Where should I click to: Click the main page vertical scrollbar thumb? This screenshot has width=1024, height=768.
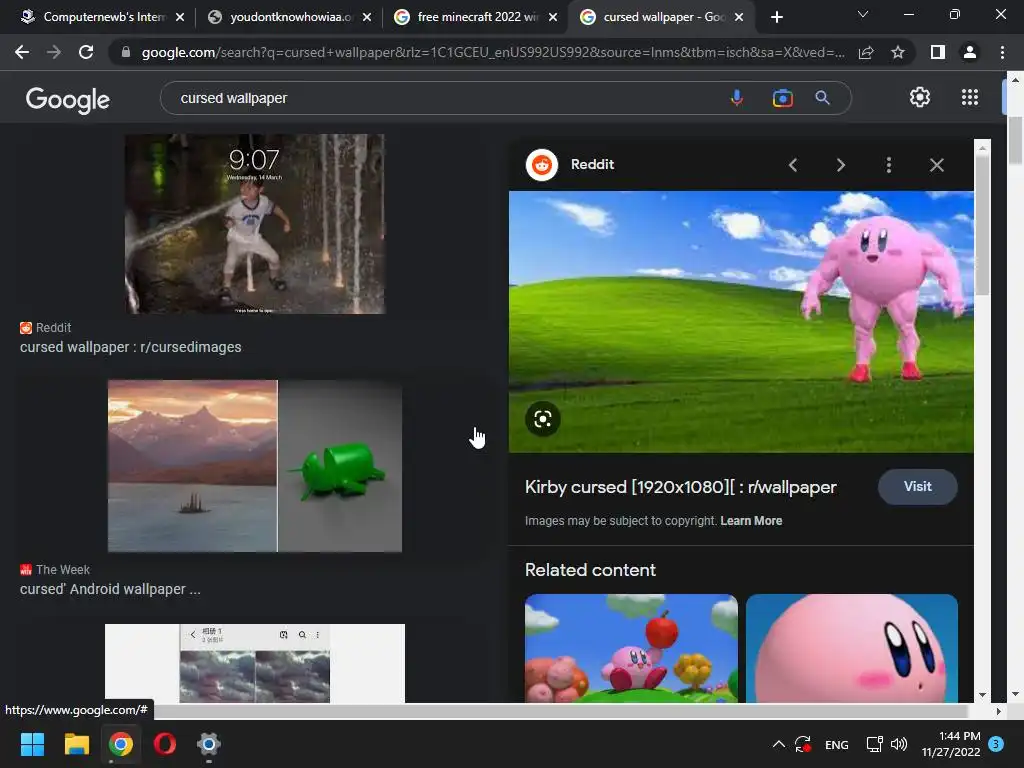coord(1015,140)
